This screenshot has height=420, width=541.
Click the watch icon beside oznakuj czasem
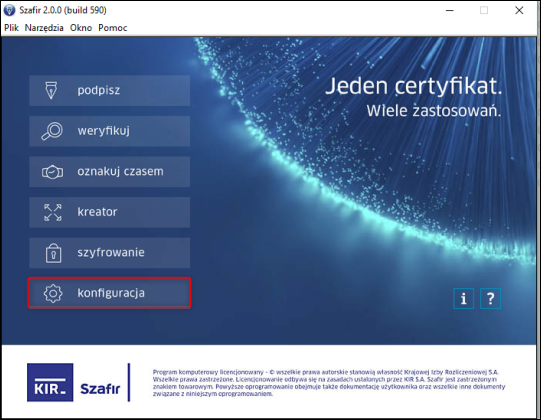coord(52,172)
